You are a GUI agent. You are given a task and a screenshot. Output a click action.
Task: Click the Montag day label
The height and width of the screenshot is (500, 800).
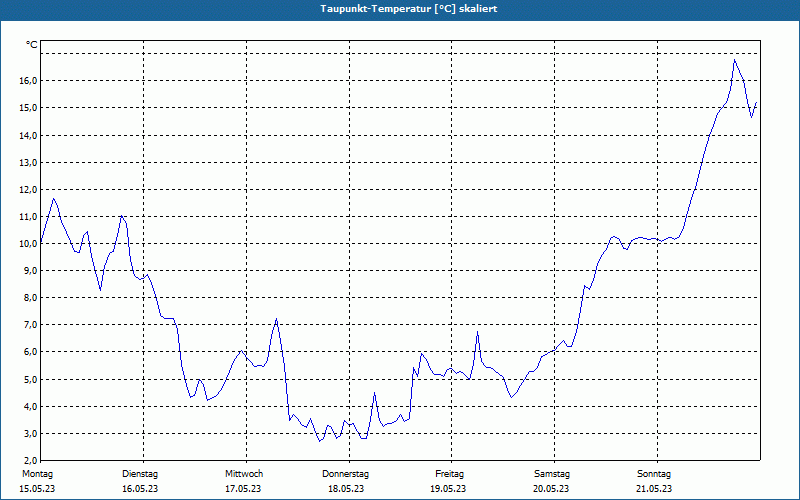37,474
